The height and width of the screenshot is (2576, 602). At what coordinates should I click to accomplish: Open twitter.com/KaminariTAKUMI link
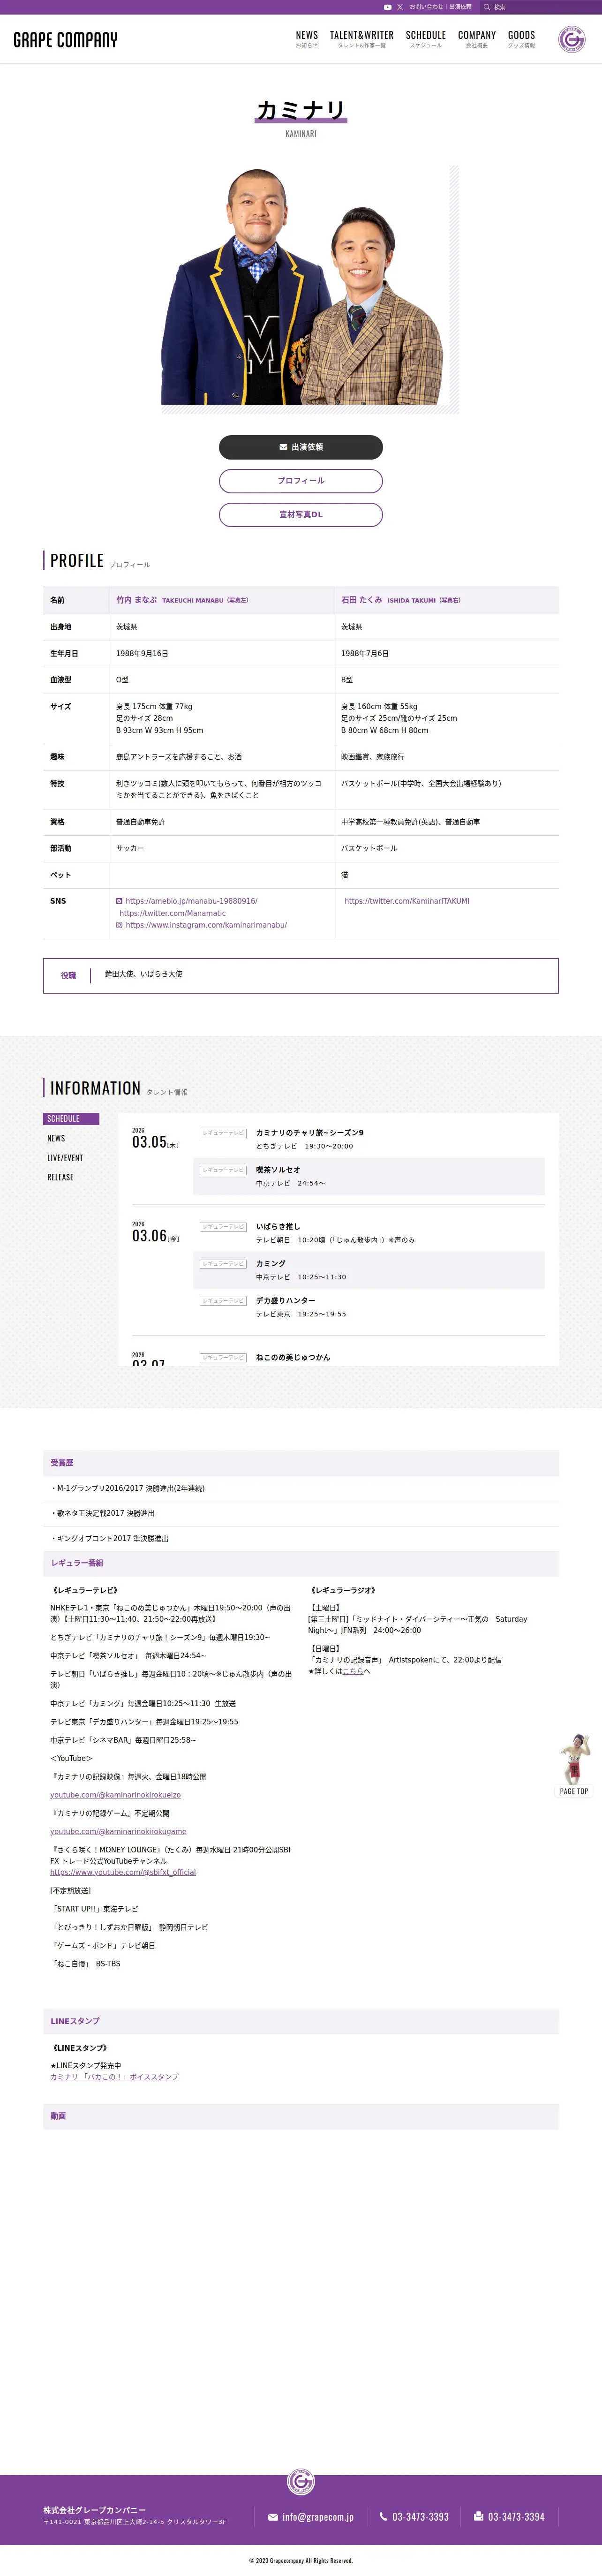click(407, 901)
